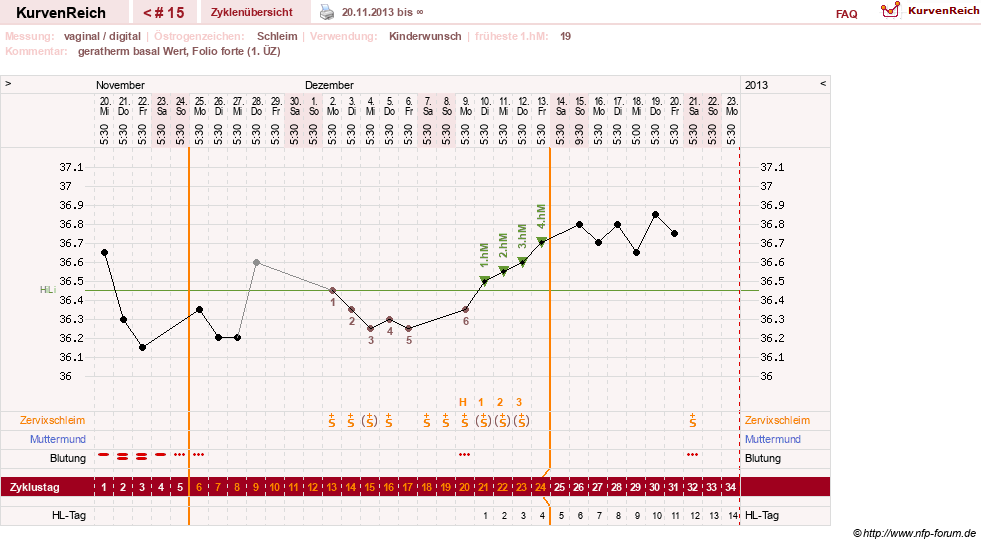Click mucus S symbol on cycle day 32
This screenshot has width=981, height=545.
point(693,420)
